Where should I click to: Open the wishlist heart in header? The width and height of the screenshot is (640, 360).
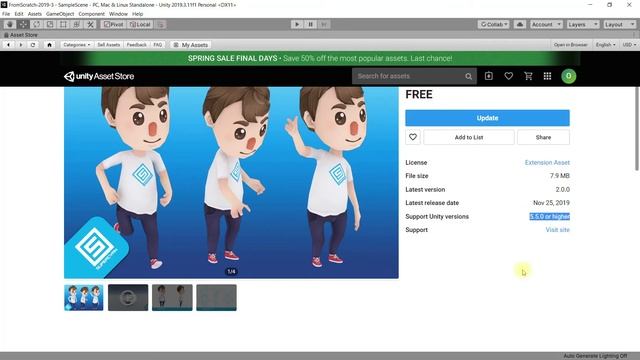tap(509, 76)
